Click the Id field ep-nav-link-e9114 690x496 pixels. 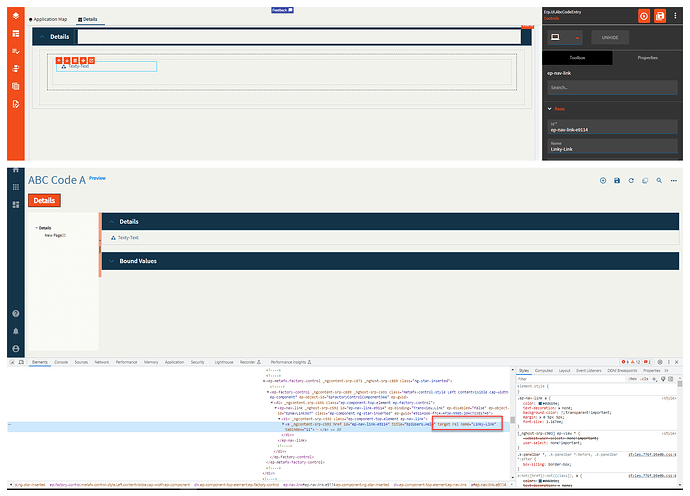pos(612,127)
